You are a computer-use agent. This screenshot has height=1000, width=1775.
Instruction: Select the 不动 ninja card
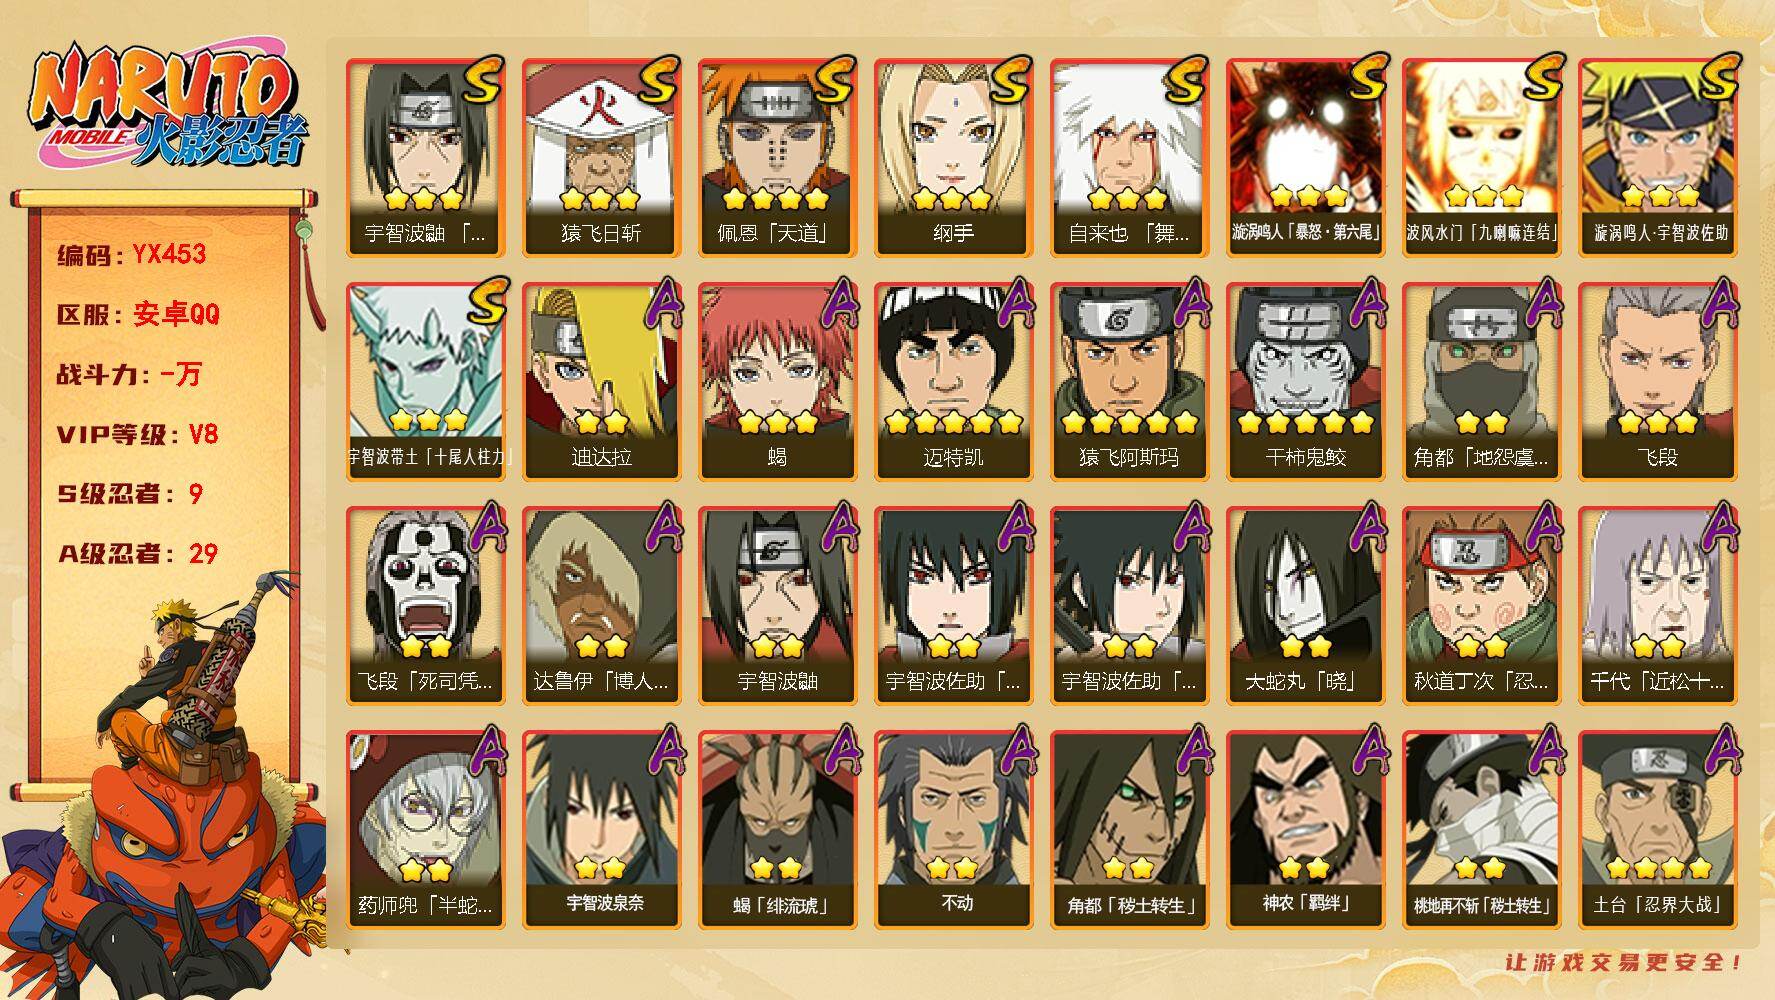click(x=953, y=829)
